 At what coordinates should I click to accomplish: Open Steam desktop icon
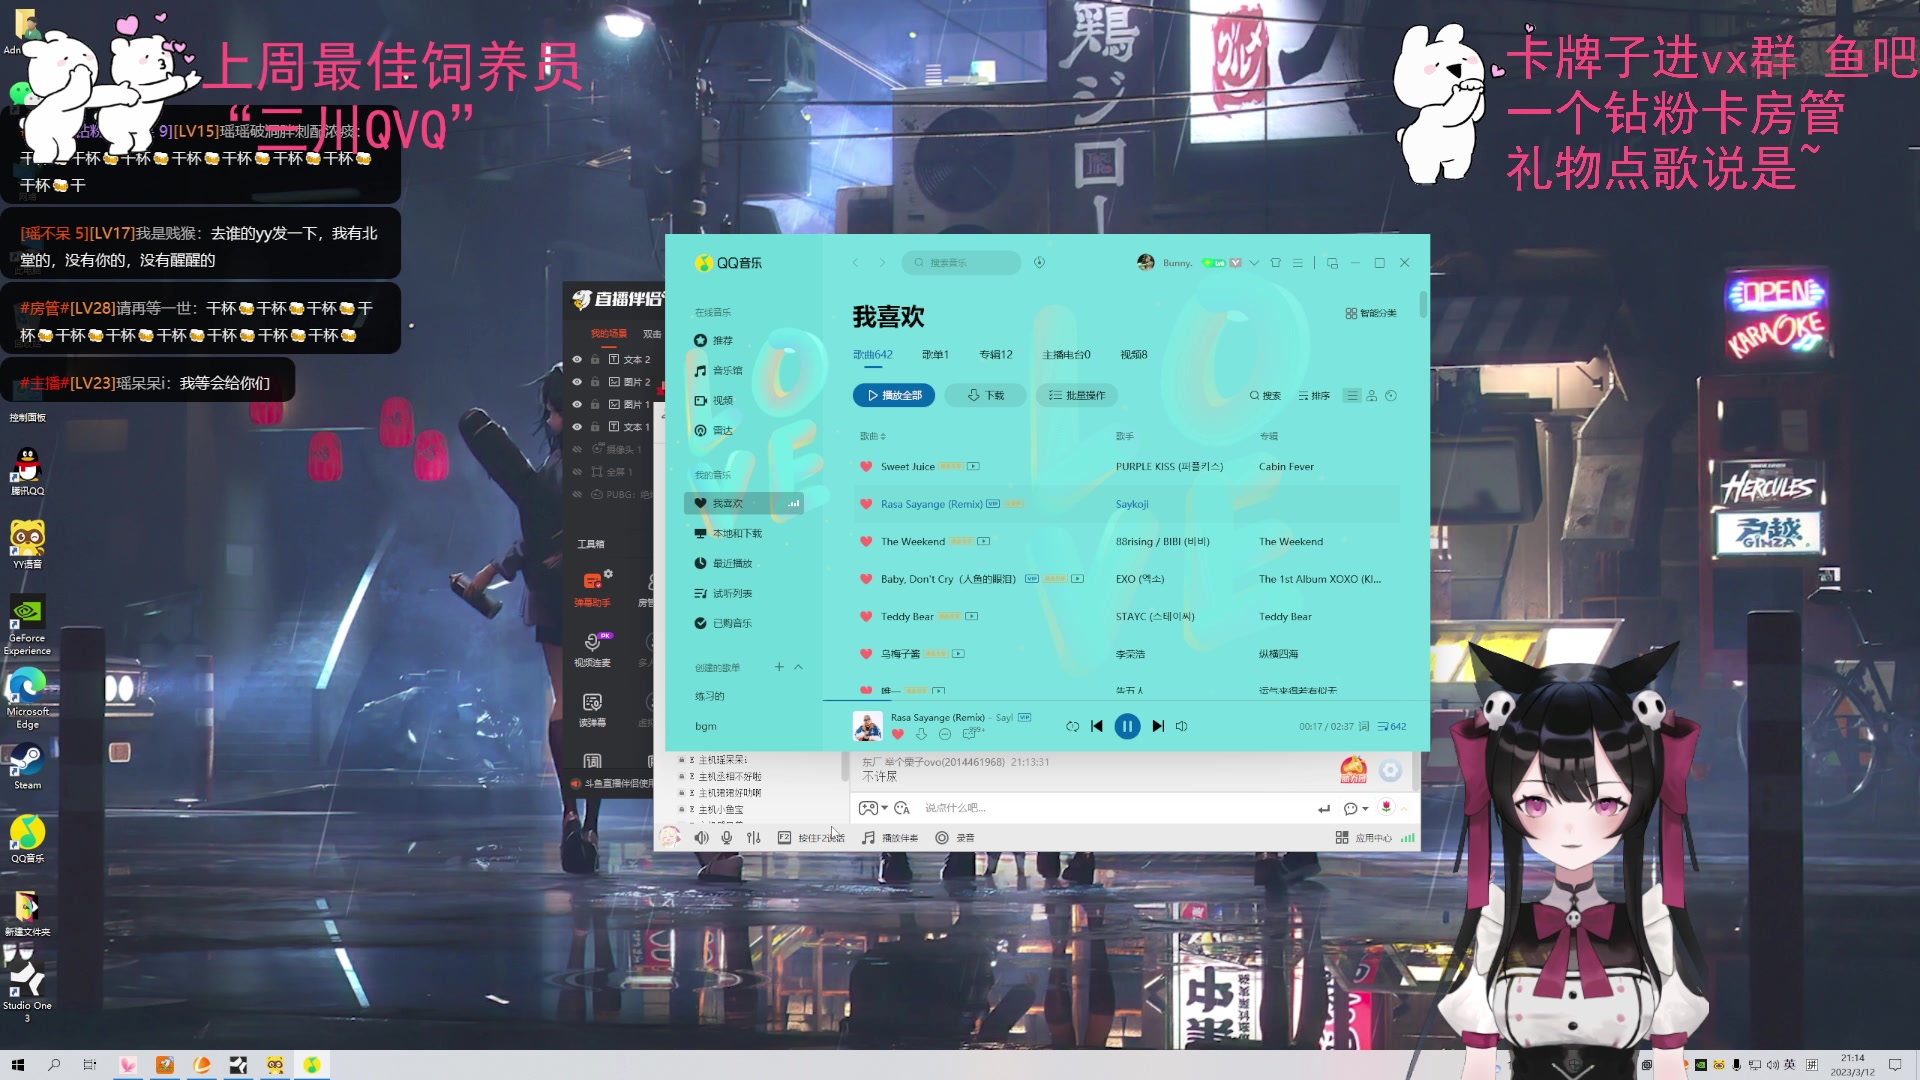point(27,767)
